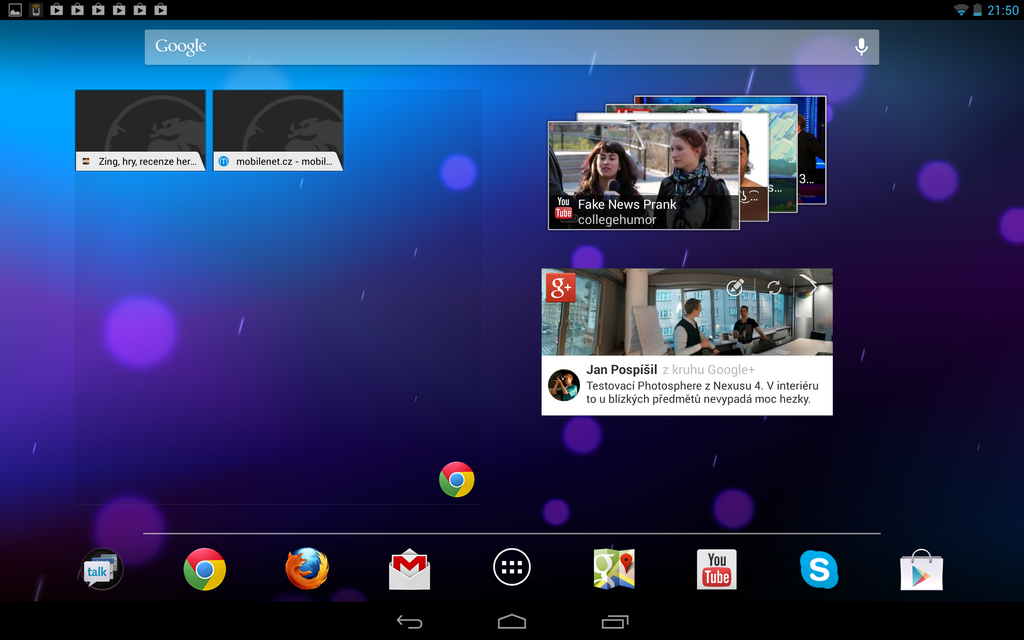Compose a post via the Google+ pencil icon
Viewport: 1024px width, 640px height.
coord(736,287)
